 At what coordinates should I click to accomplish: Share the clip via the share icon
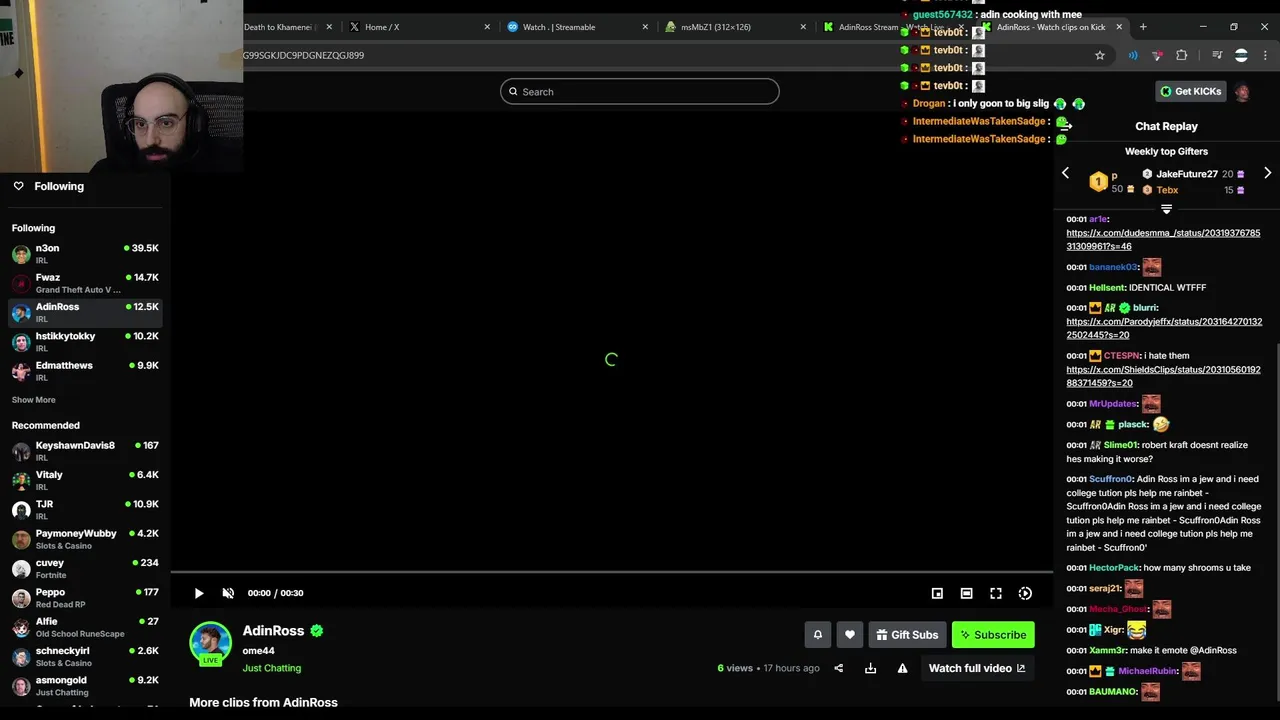tap(839, 668)
